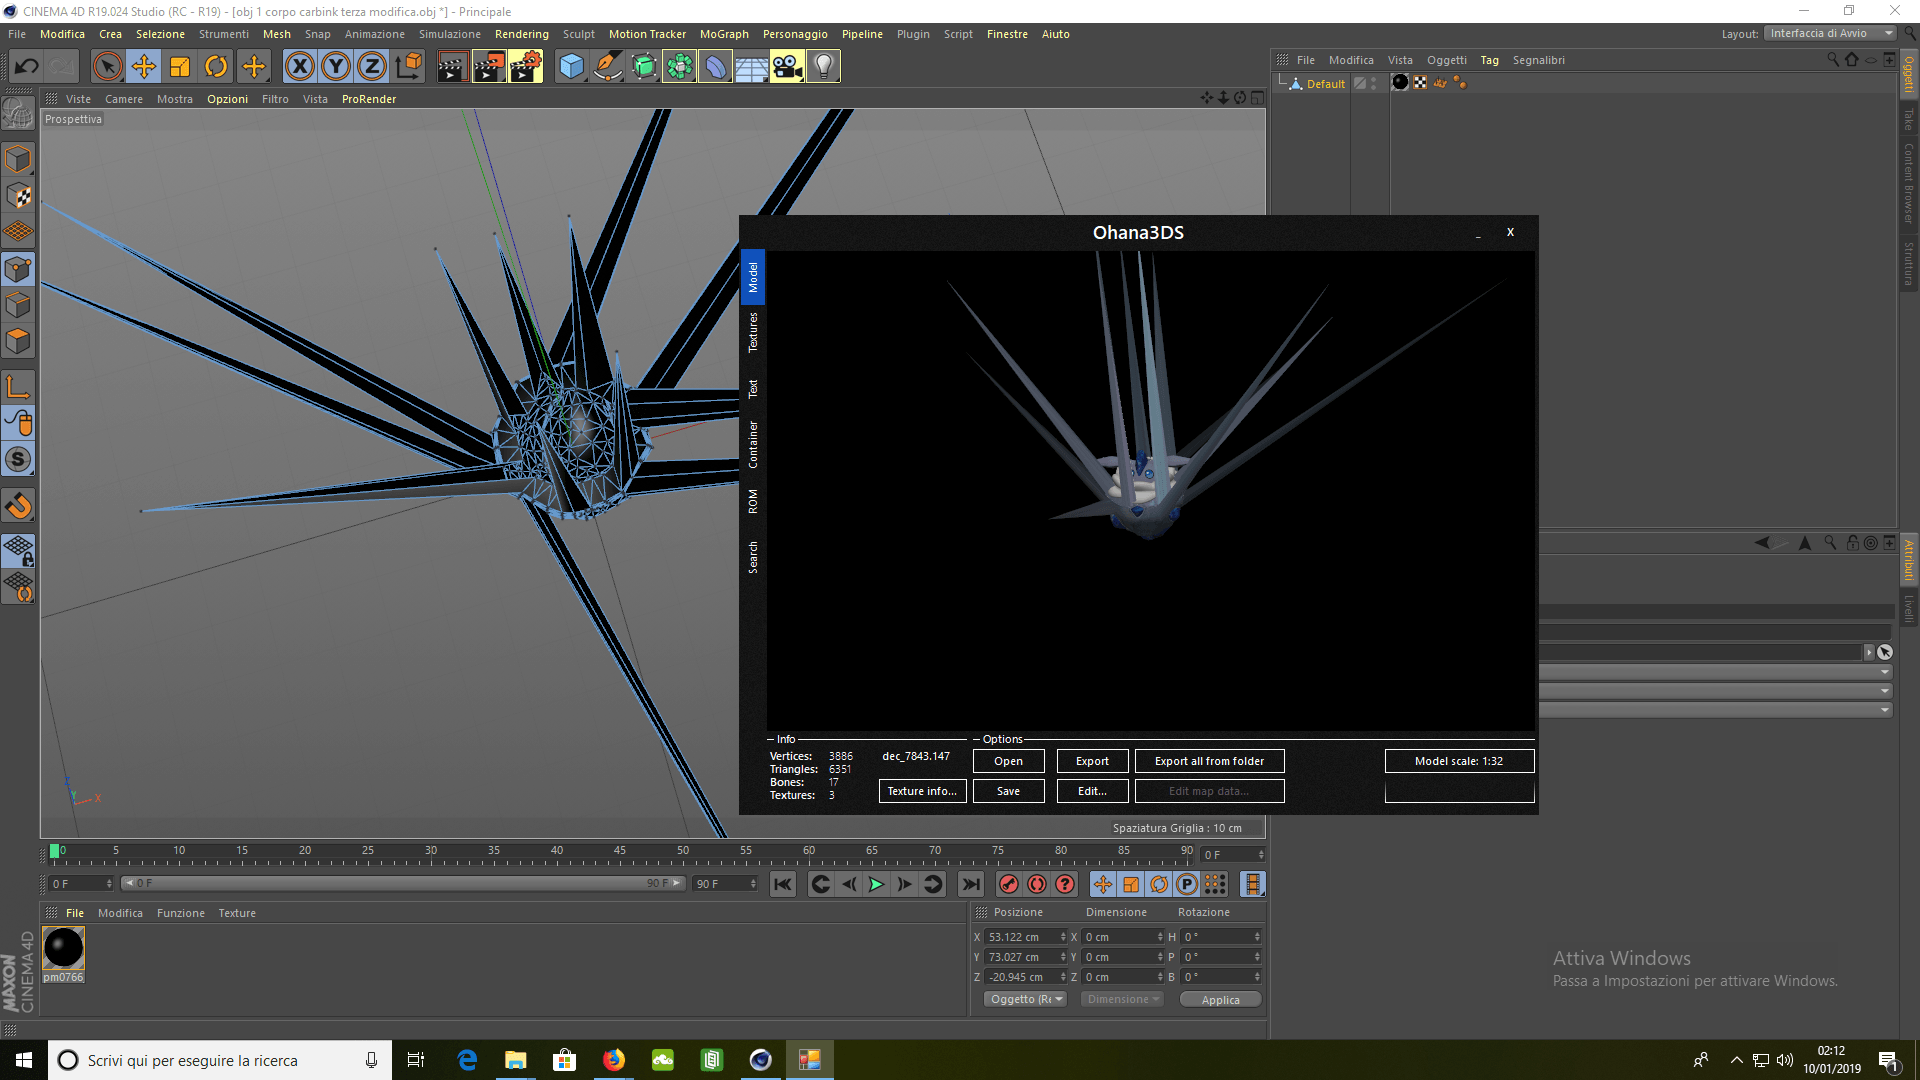Make object editable icon

point(18,115)
